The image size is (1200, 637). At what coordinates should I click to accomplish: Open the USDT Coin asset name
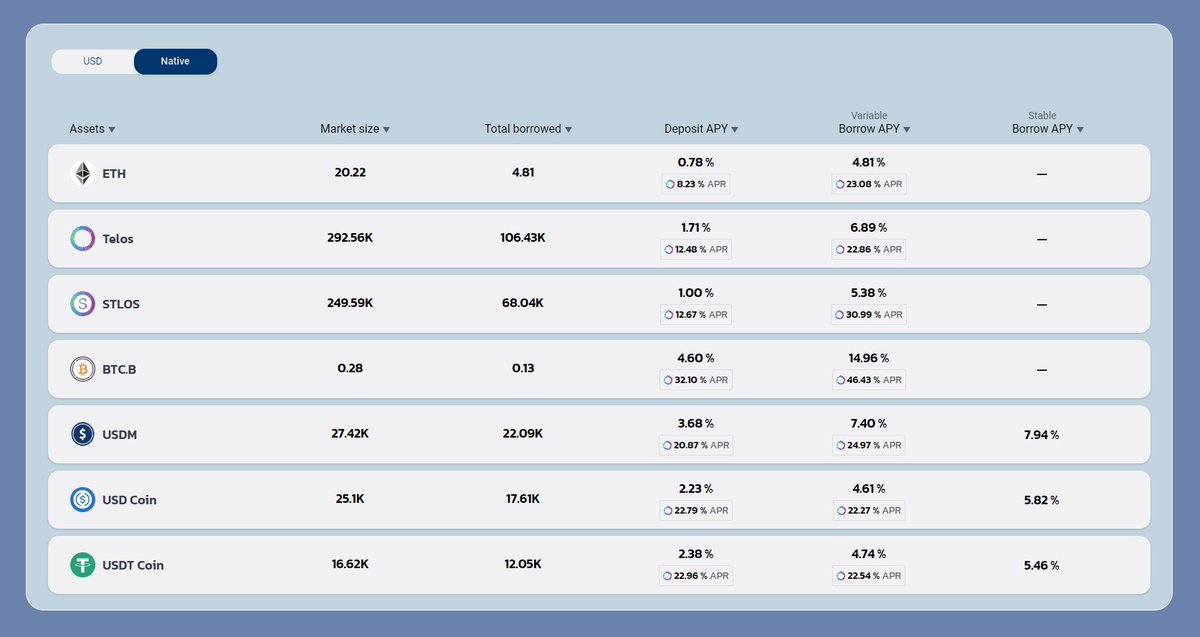pyautogui.click(x=133, y=565)
